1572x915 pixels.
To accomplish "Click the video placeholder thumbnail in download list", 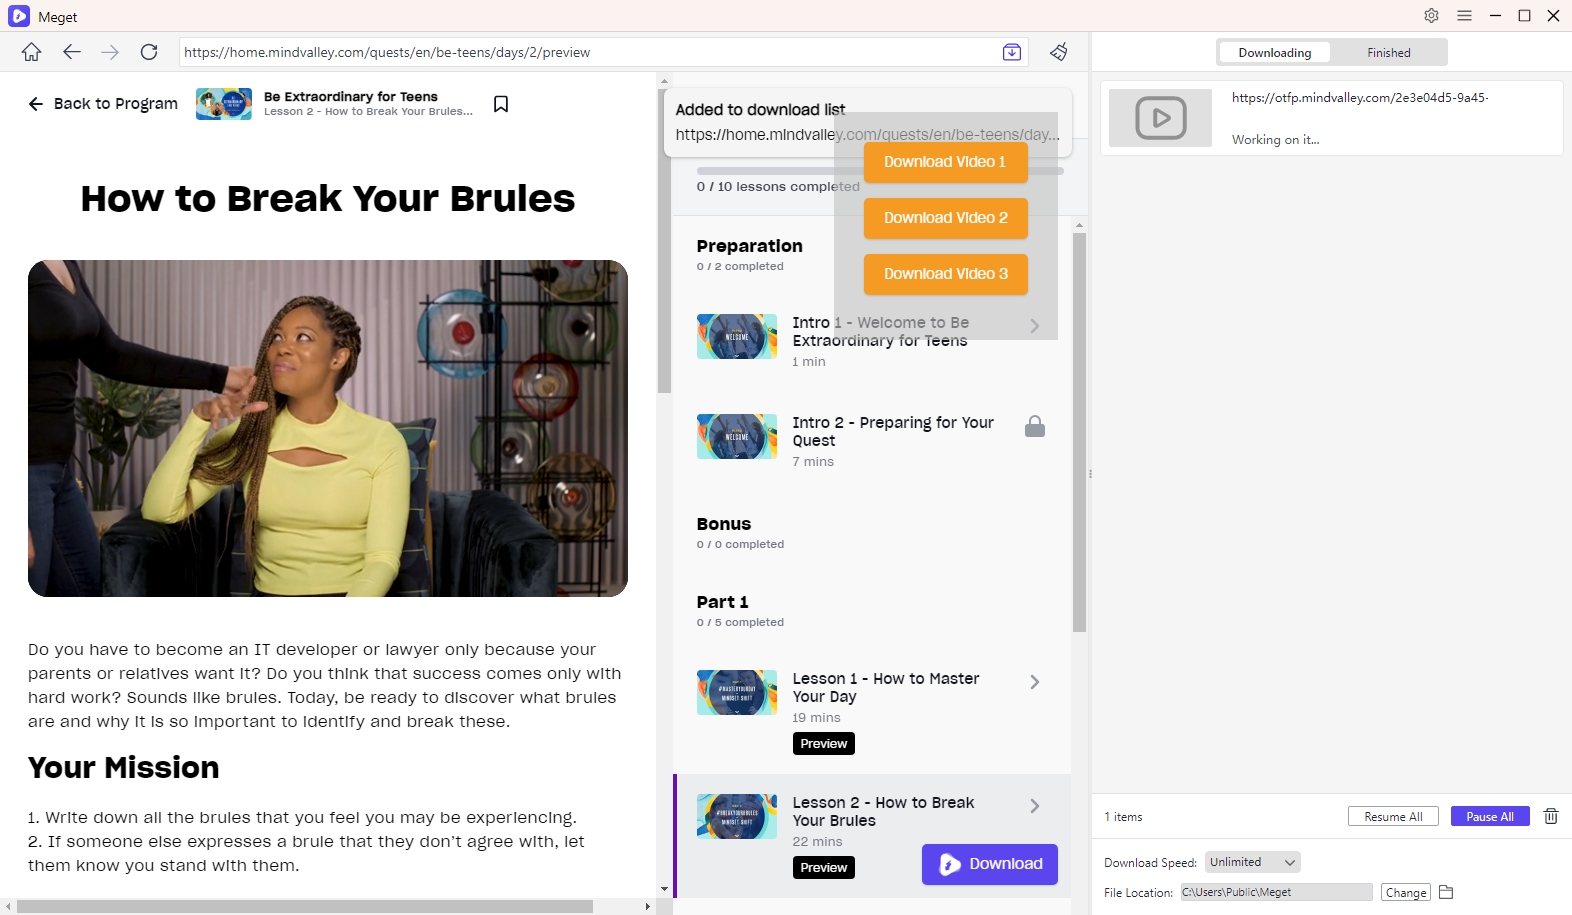I will click(1161, 118).
